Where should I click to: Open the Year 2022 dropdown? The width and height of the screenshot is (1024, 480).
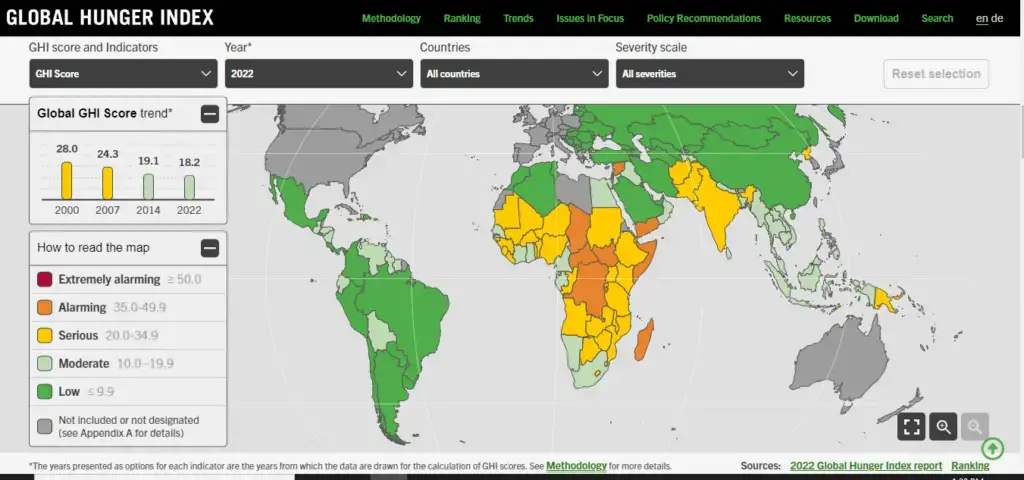pyautogui.click(x=319, y=74)
